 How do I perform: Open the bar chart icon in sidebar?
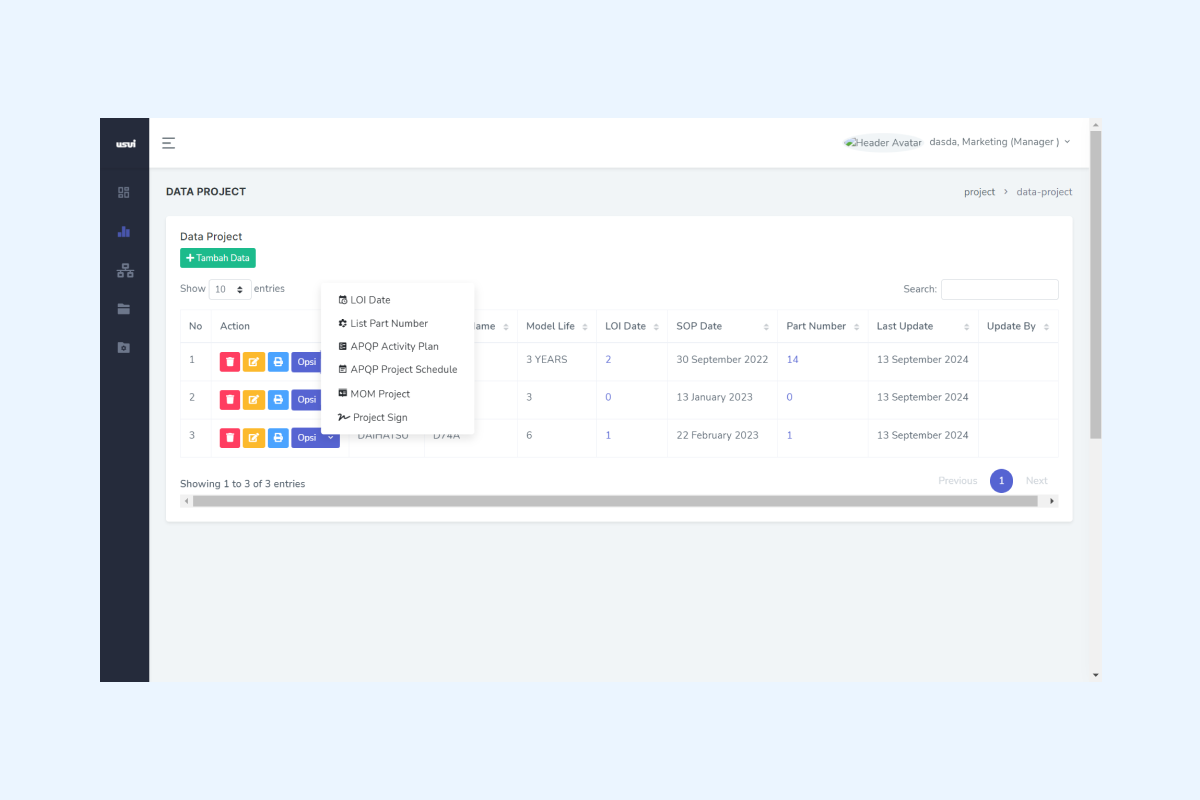(x=124, y=231)
